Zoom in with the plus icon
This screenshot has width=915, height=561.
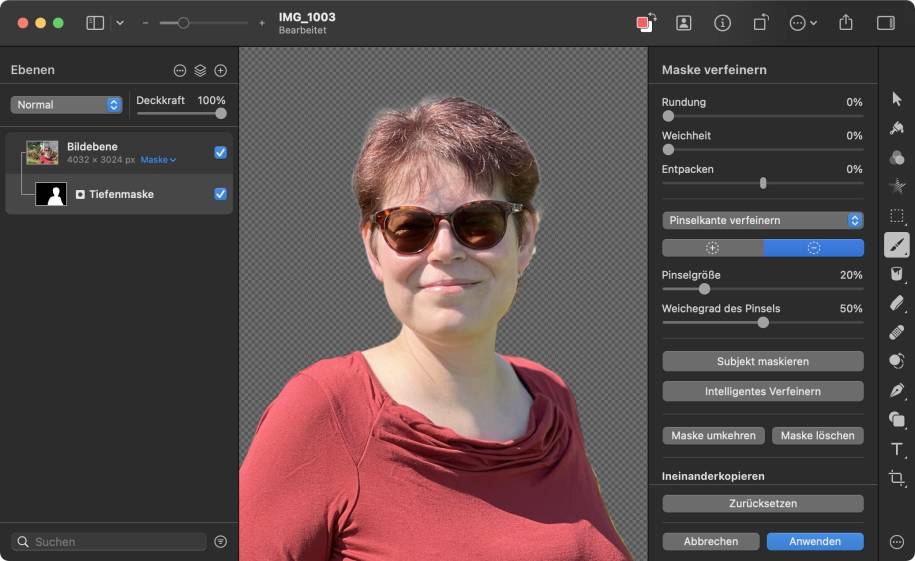pyautogui.click(x=262, y=23)
